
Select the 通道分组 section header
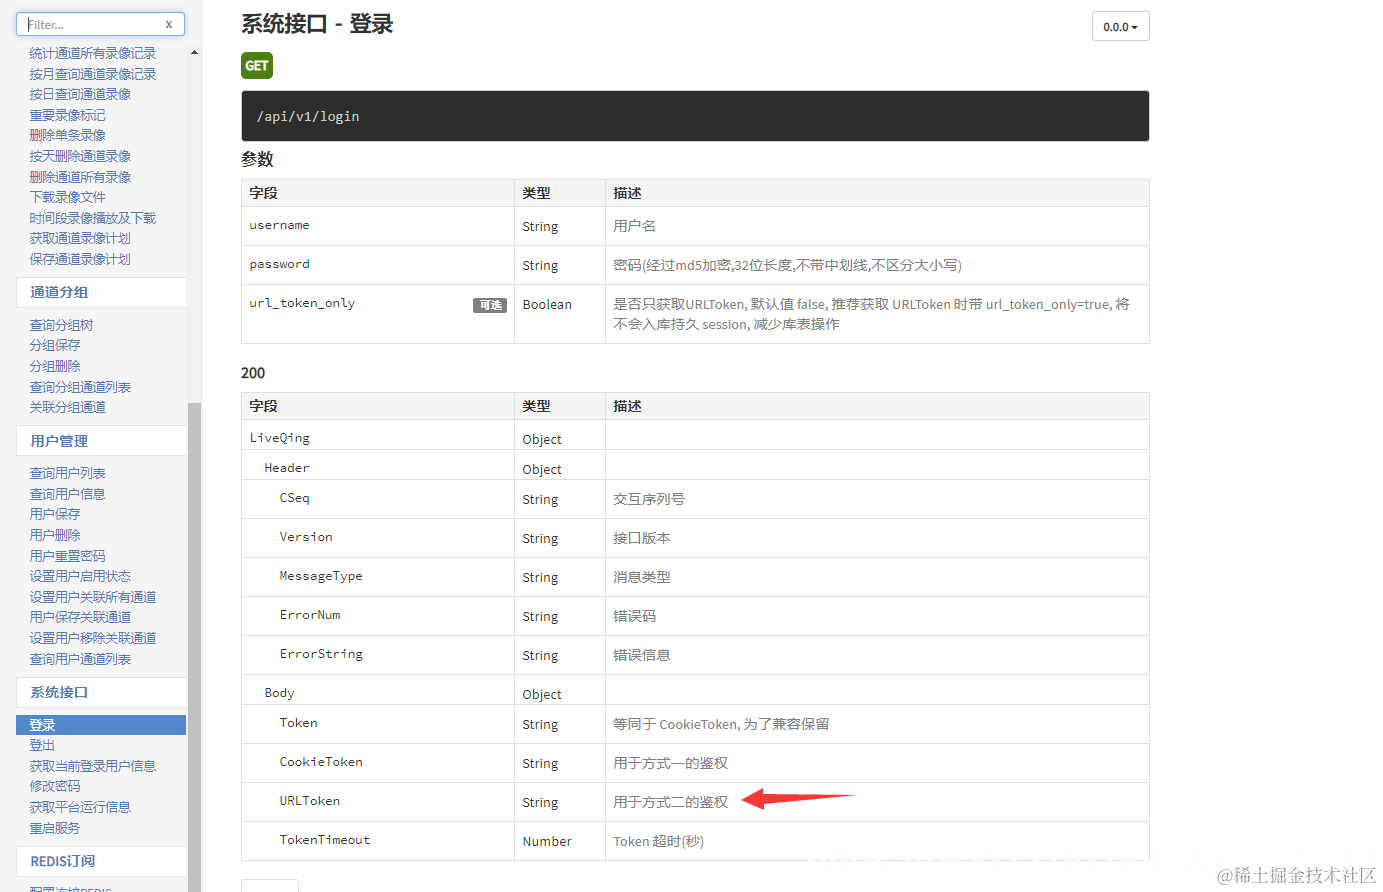(x=101, y=292)
